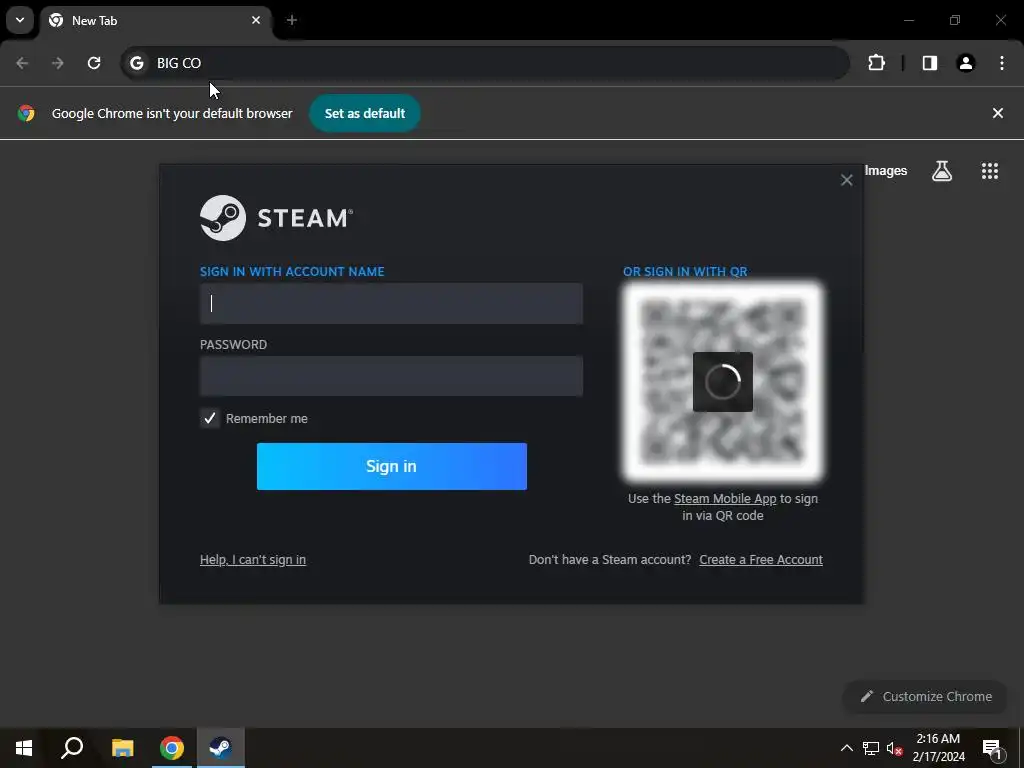Click the PASSWORD label
Image resolution: width=1024 pixels, height=768 pixels.
tap(233, 345)
